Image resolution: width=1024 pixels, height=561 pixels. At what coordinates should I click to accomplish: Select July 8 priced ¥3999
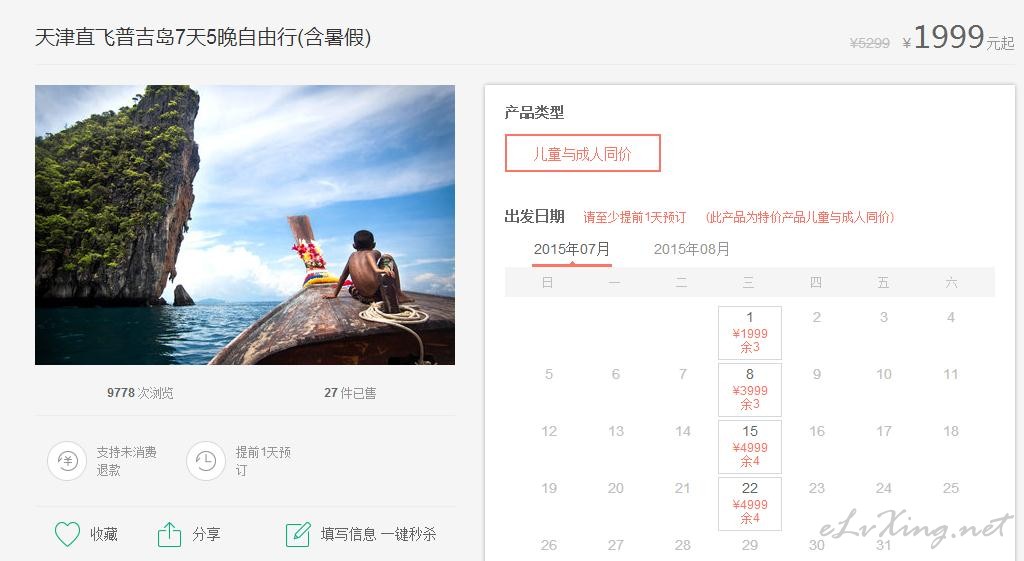click(x=750, y=389)
